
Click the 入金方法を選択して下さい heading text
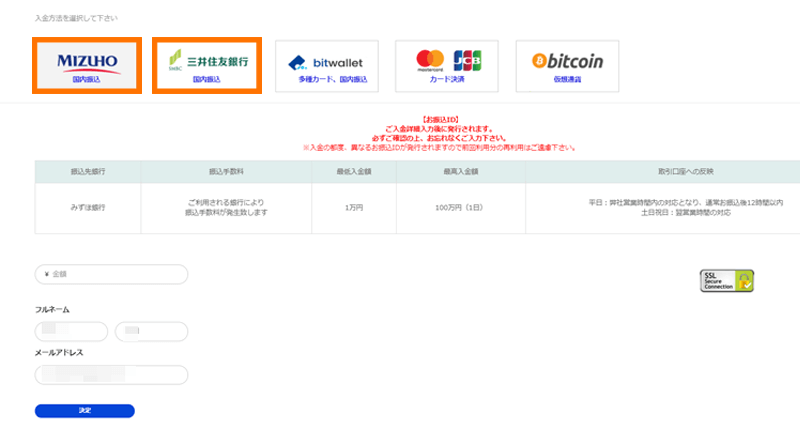point(76,18)
